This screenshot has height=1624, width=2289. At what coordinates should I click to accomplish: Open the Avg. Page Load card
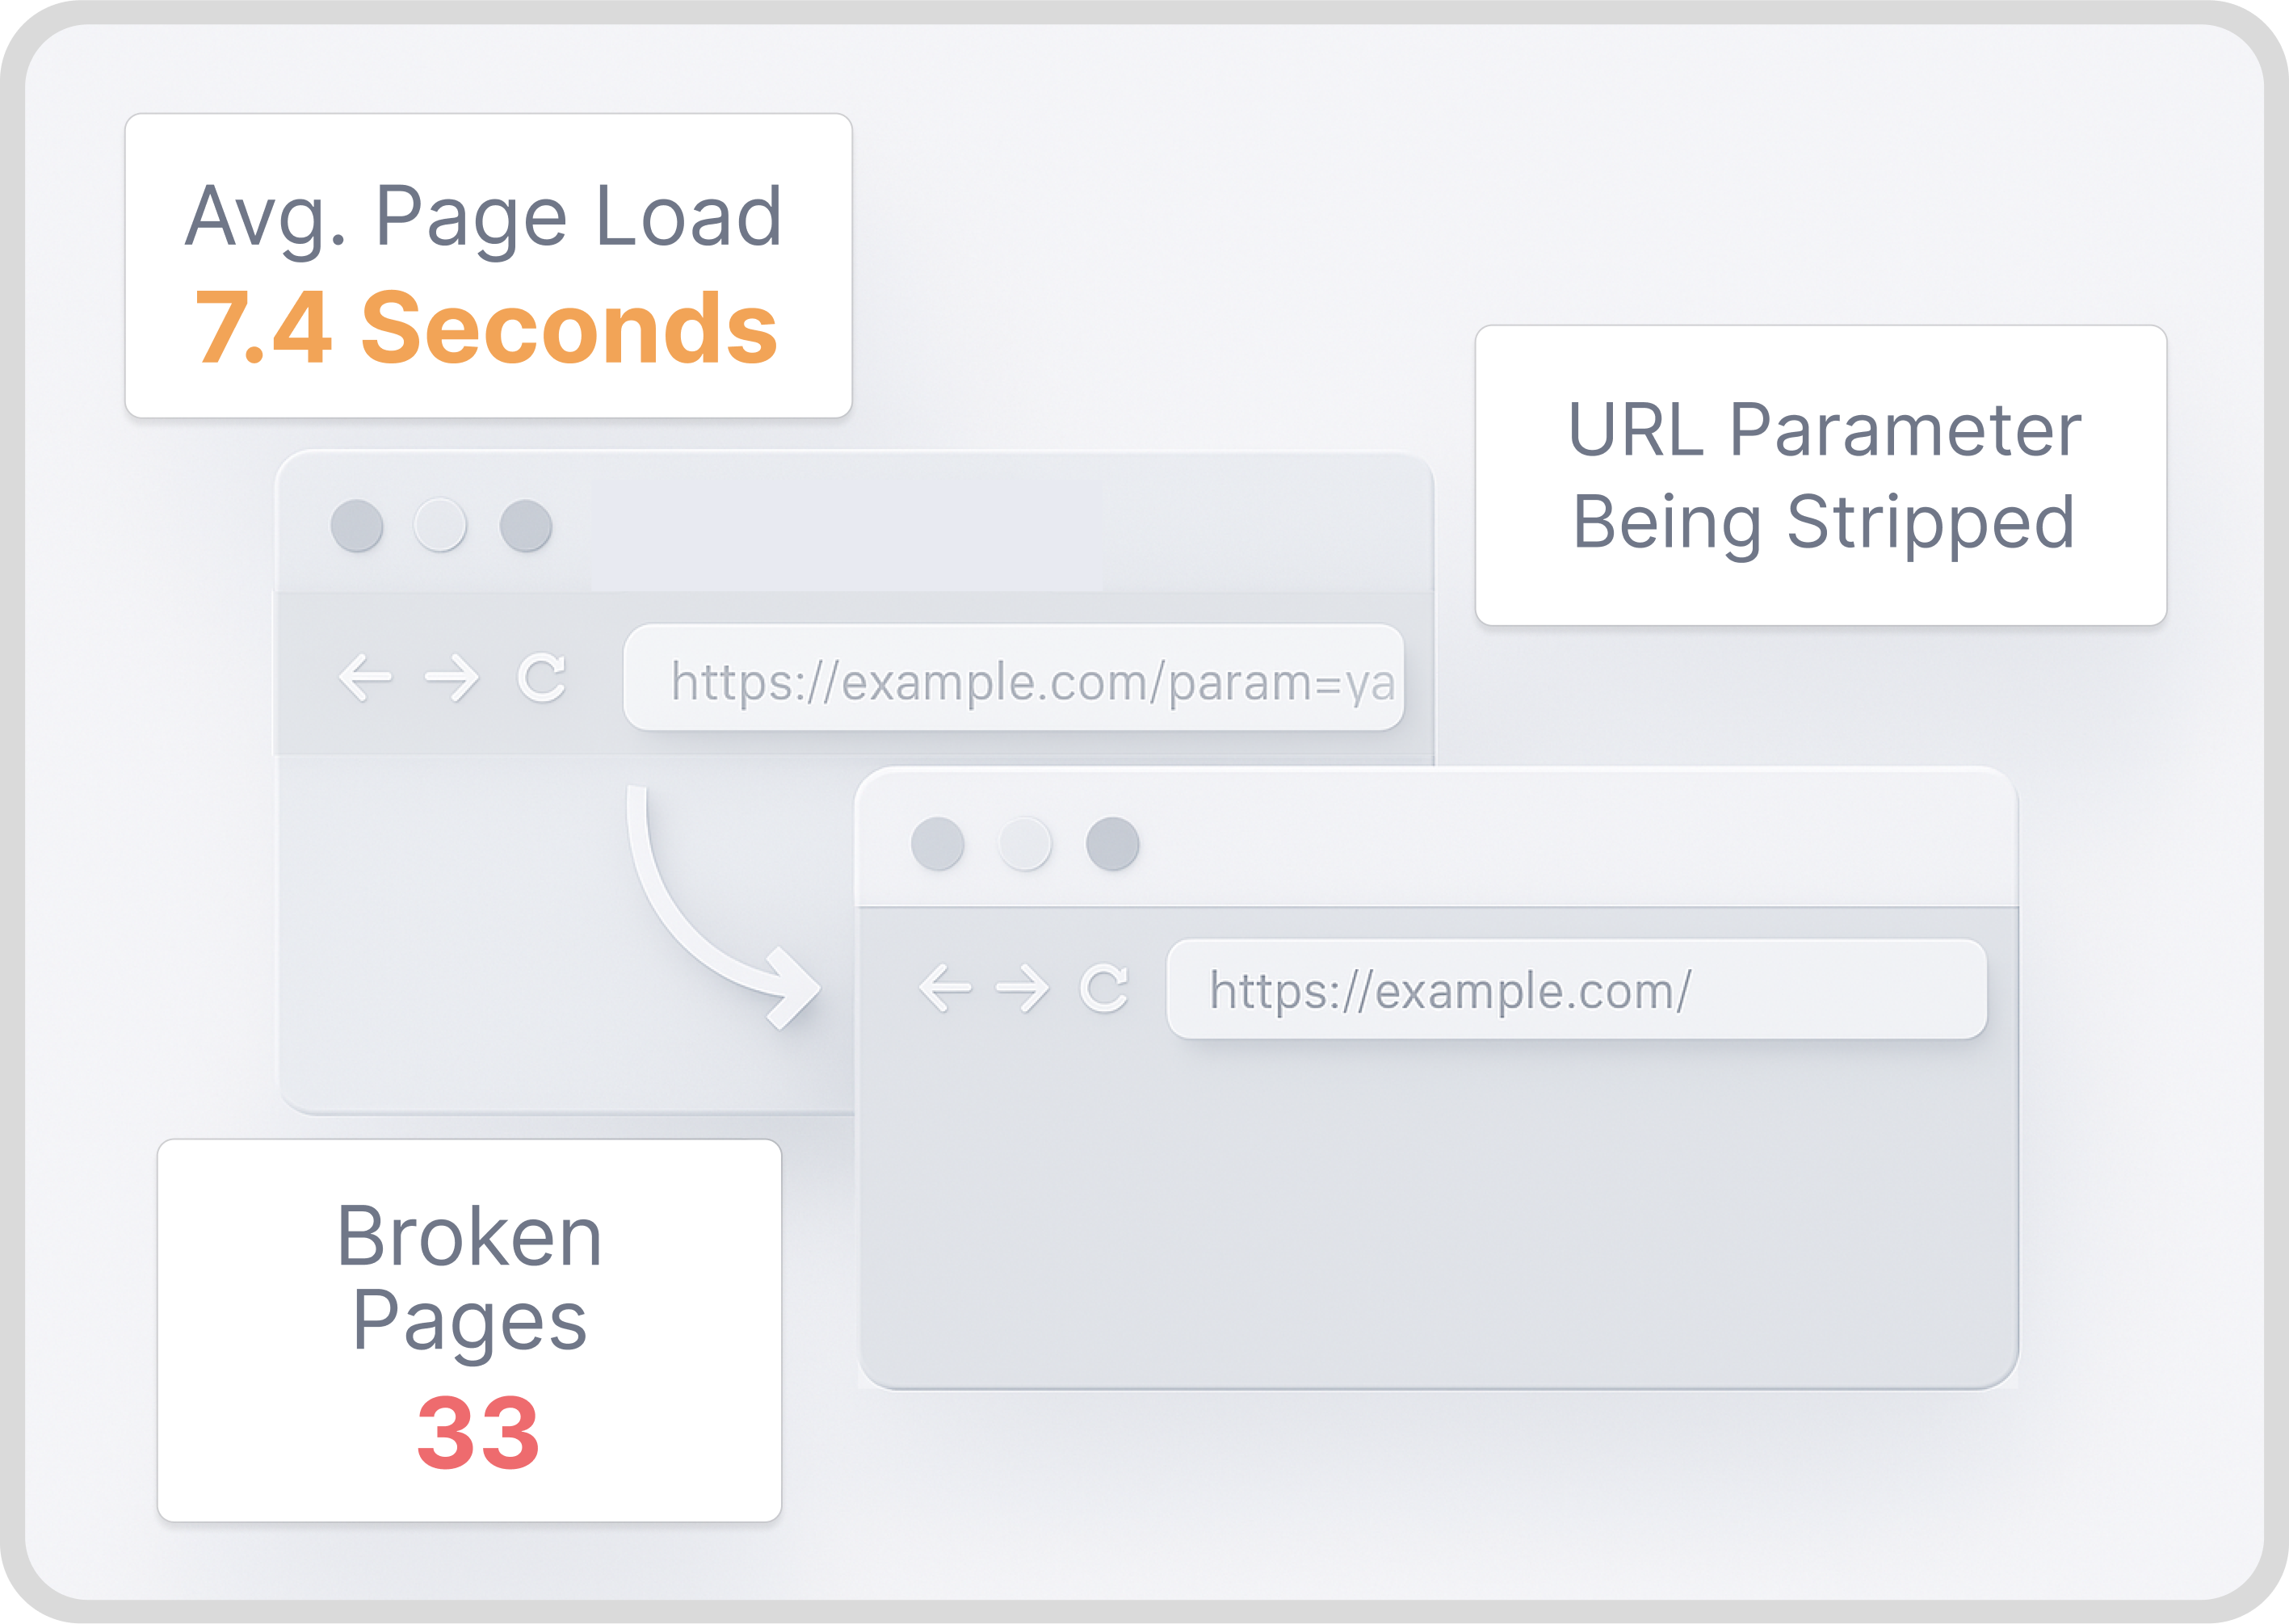[x=488, y=266]
